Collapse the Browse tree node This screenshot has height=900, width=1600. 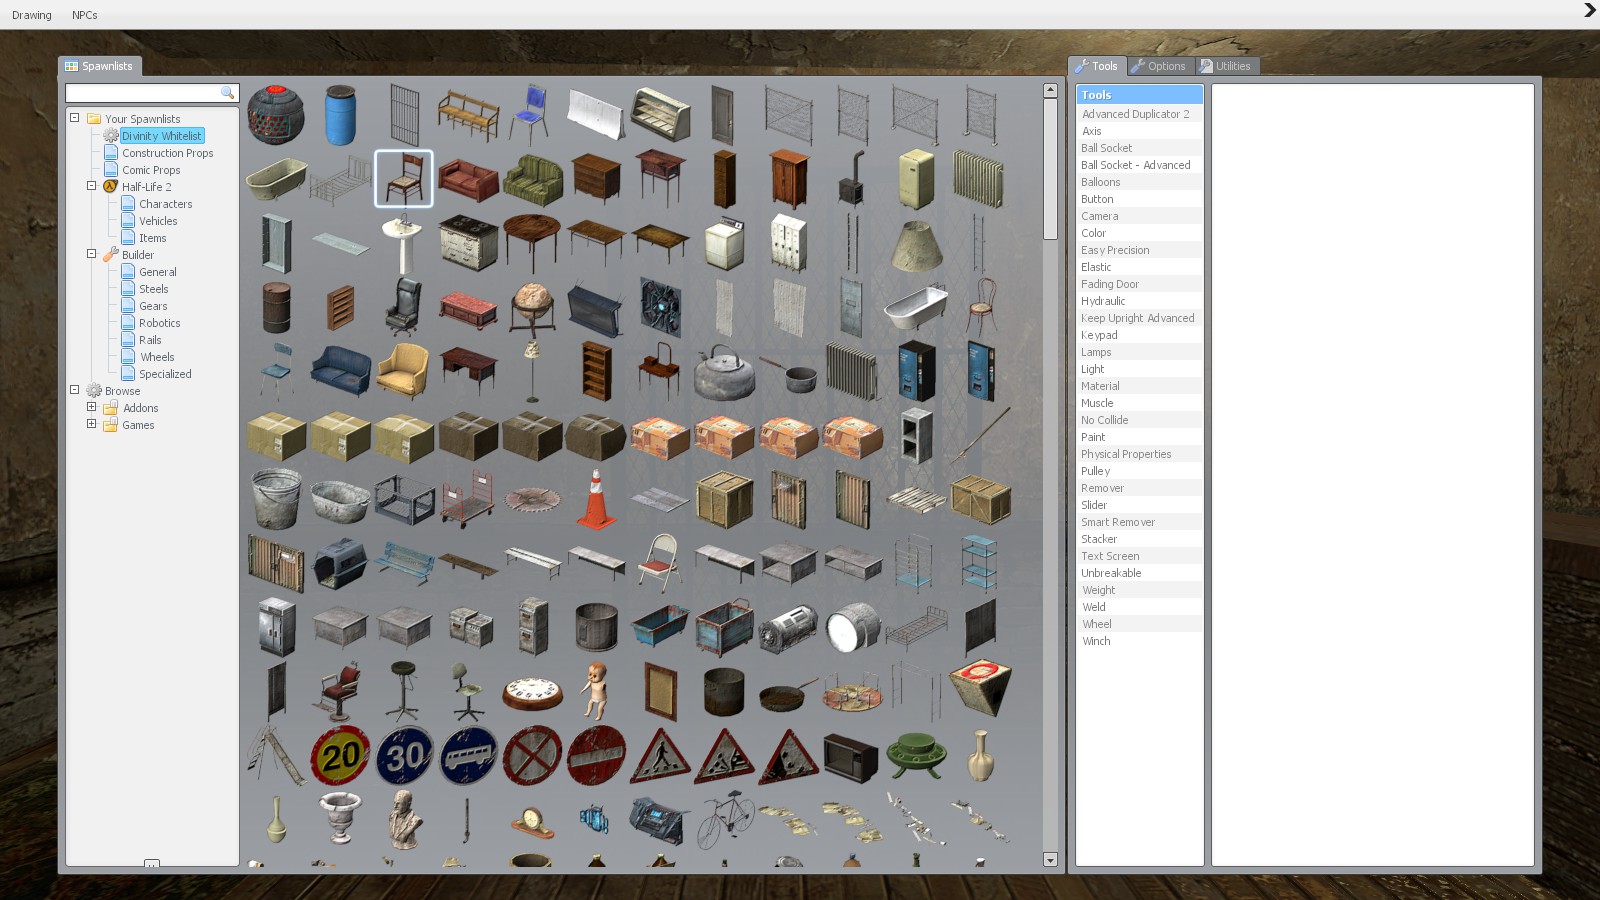[x=74, y=390]
